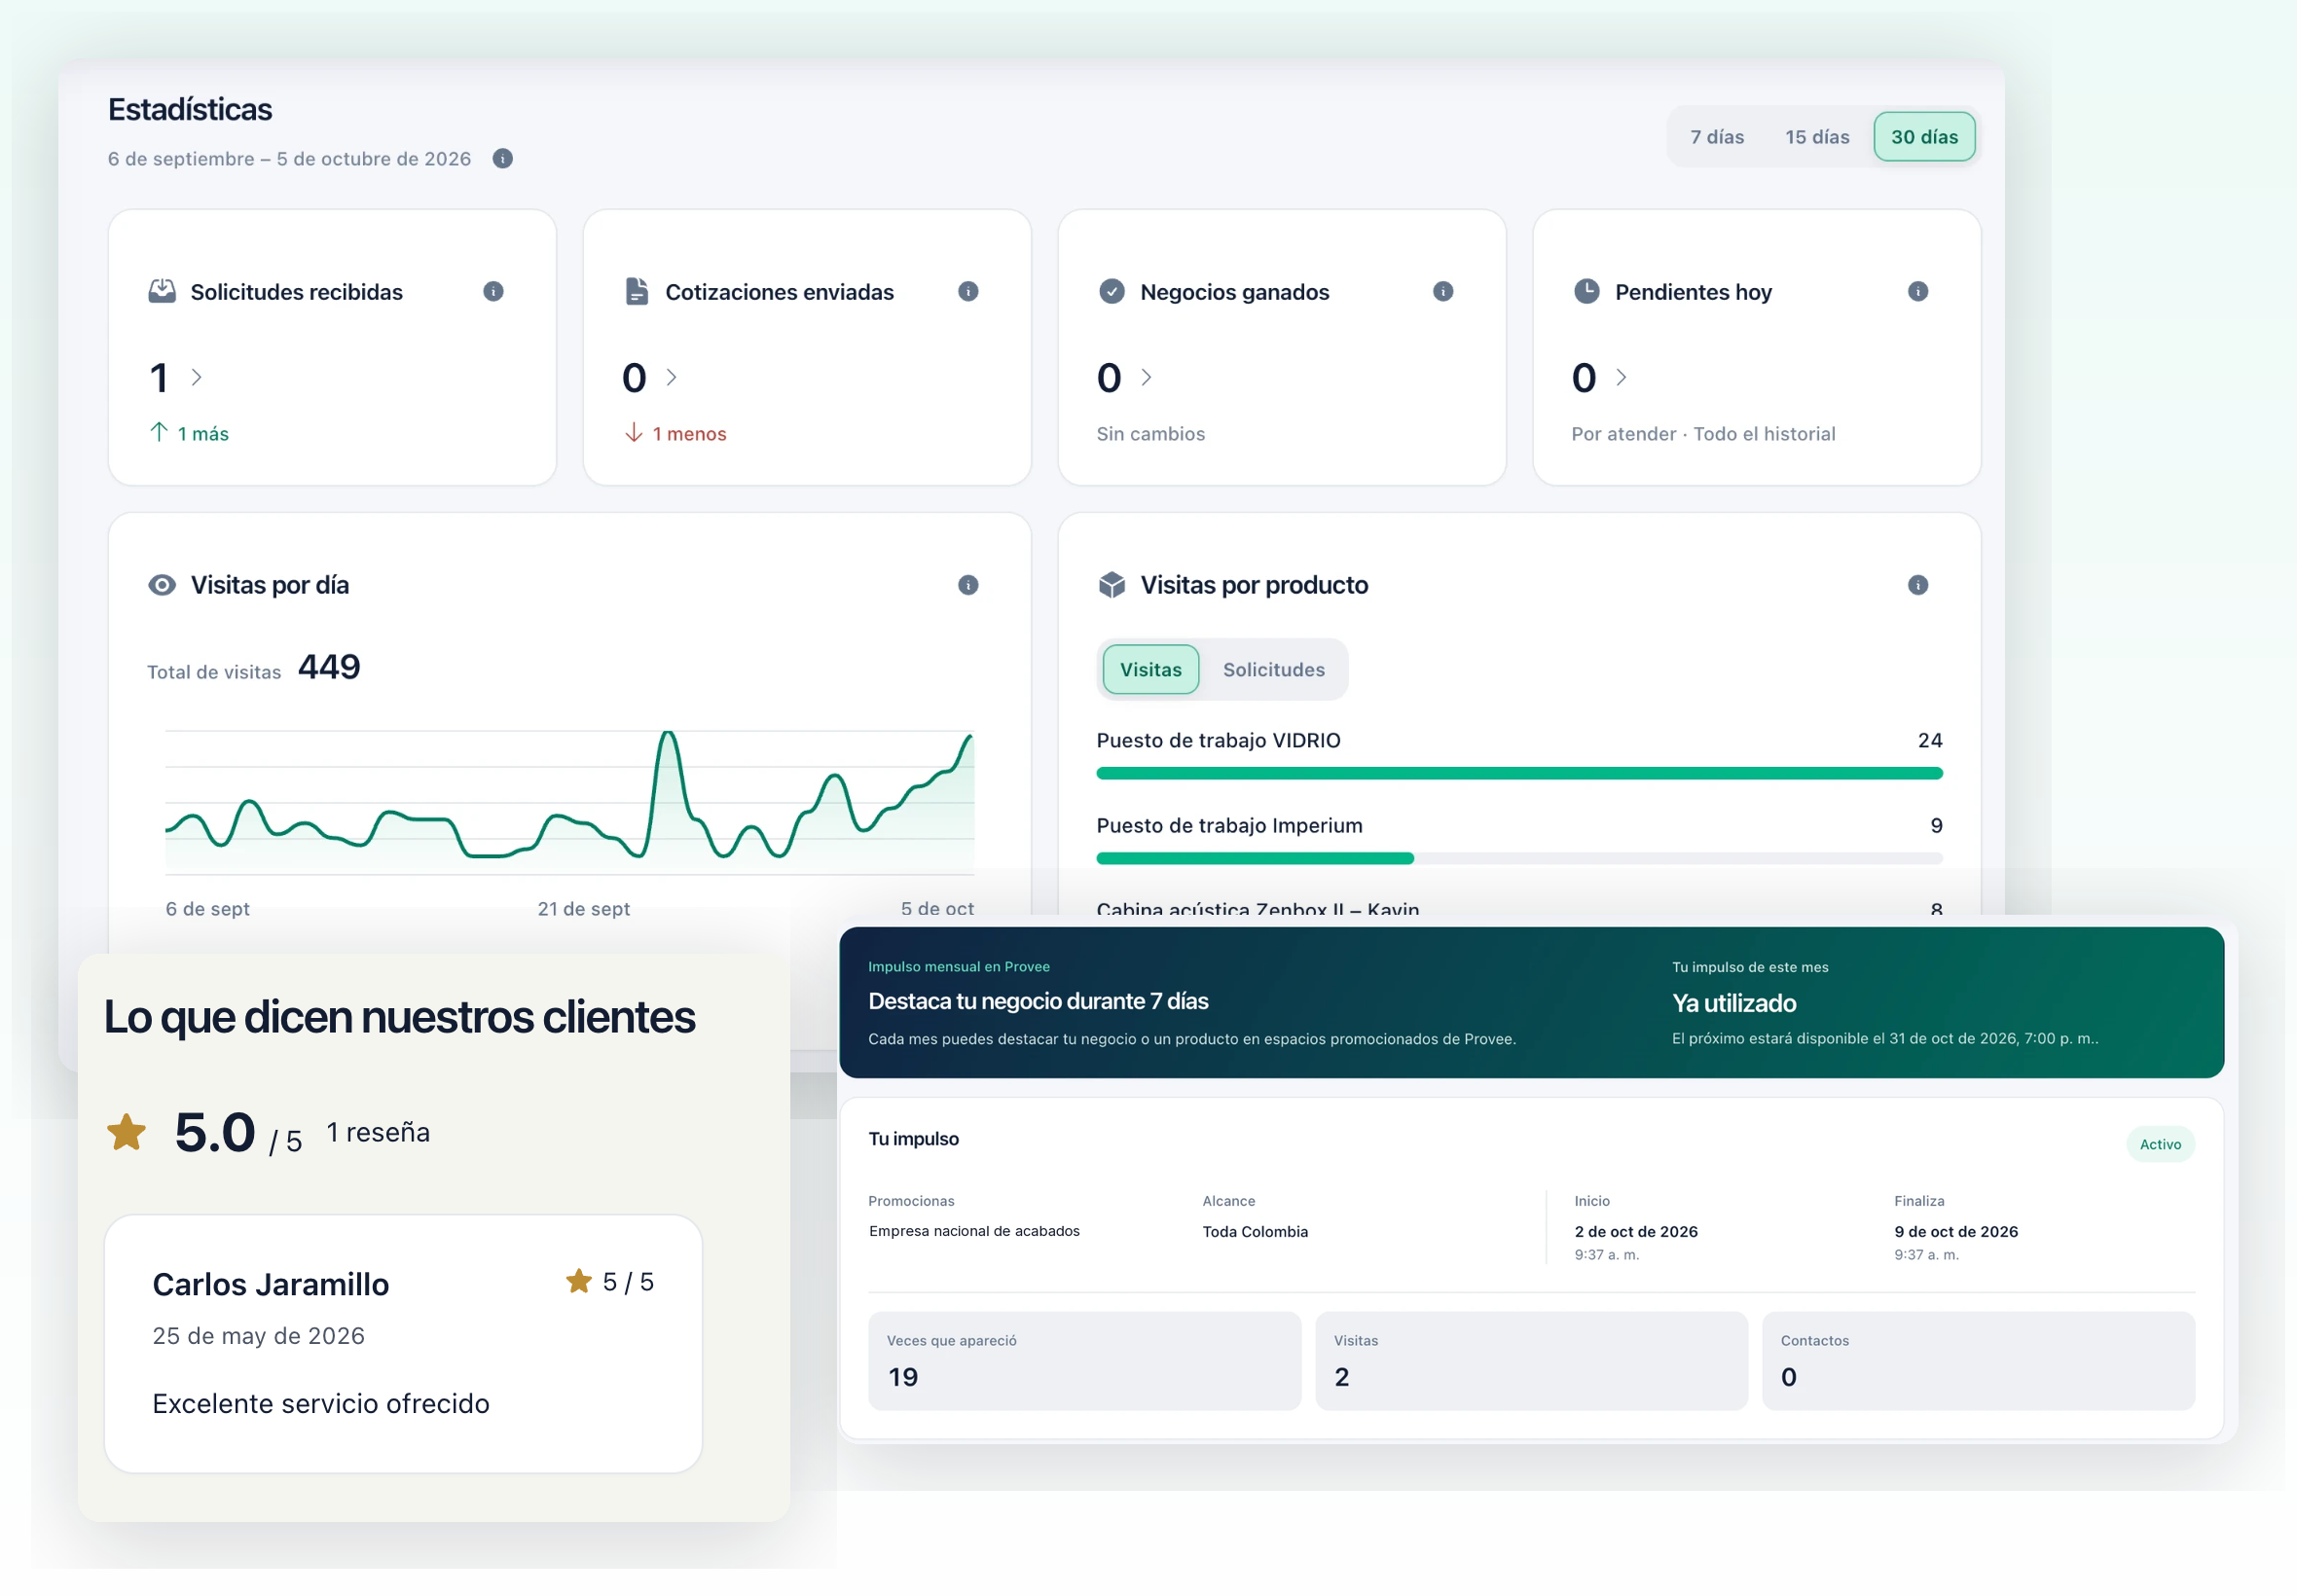Expand Solicitudes recibidas count chevron
Image resolution: width=2297 pixels, height=1596 pixels.
coord(197,377)
